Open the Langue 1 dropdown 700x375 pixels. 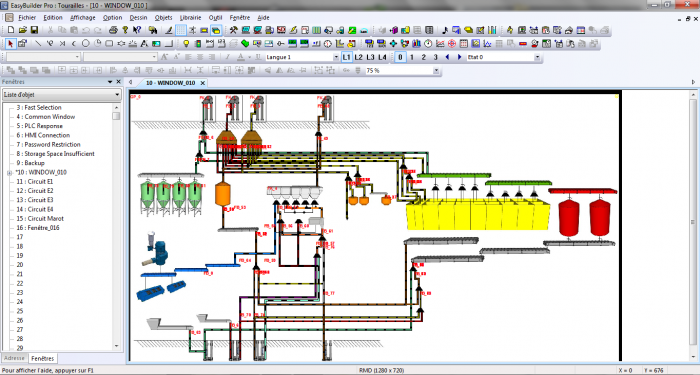(x=302, y=57)
